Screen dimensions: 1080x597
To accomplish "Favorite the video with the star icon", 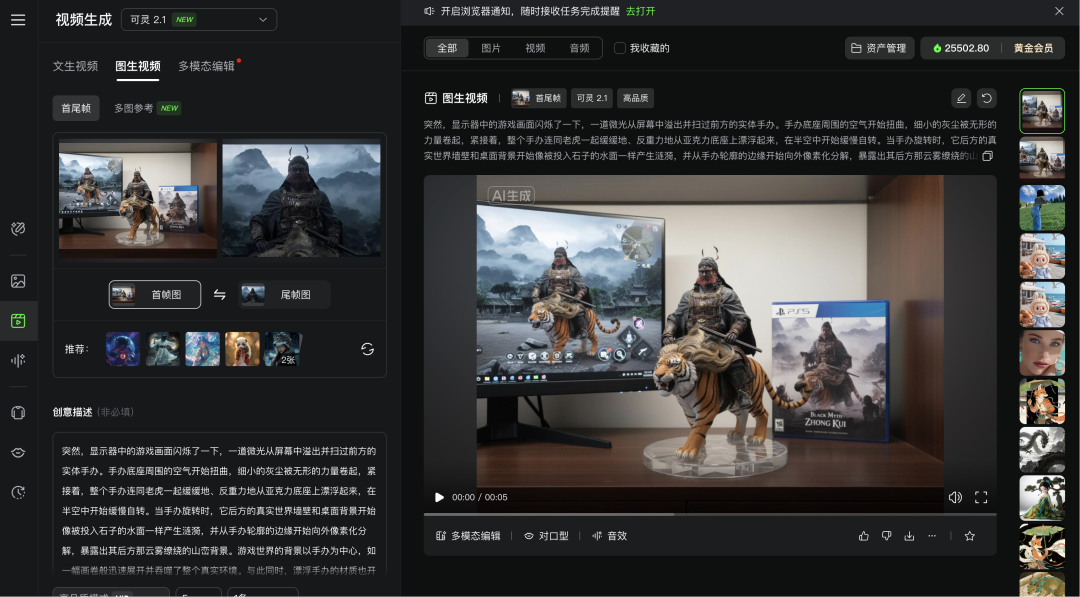I will pos(970,536).
